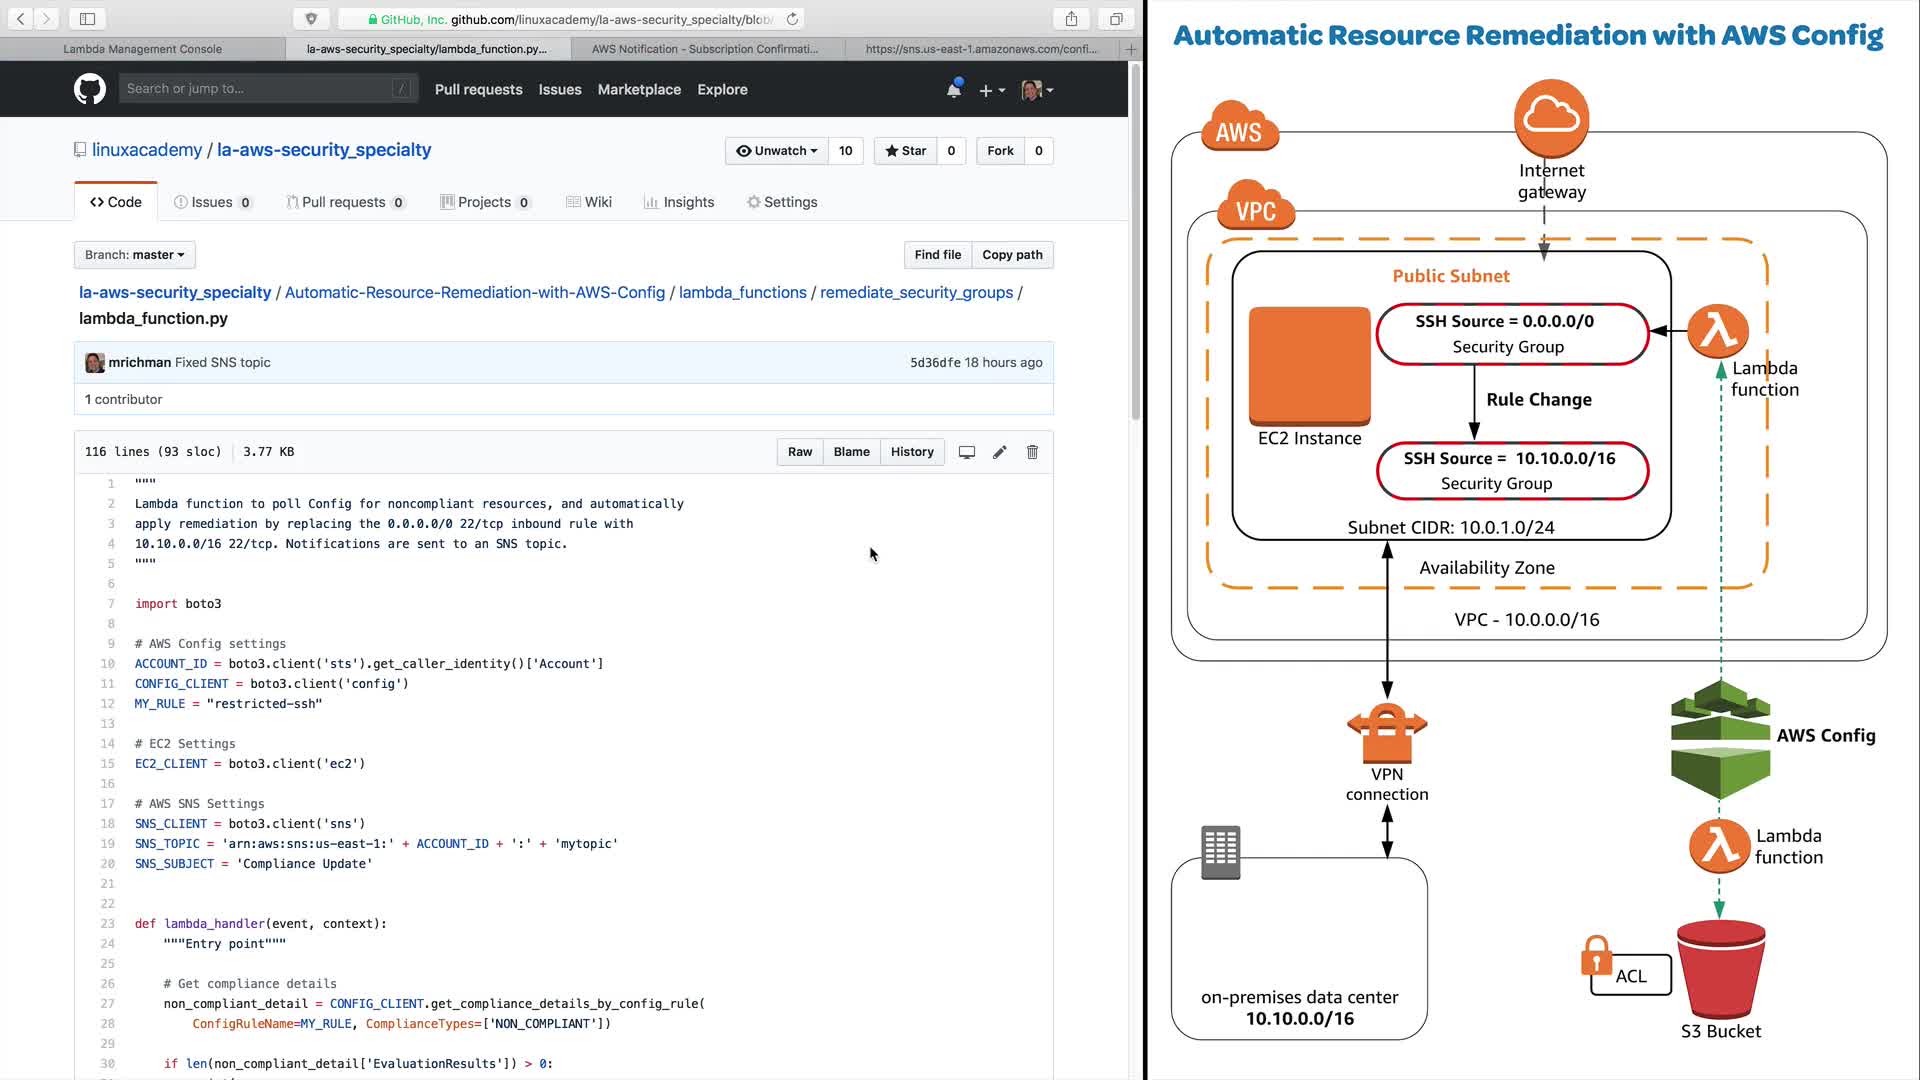Click the Raw button
This screenshot has width=1920, height=1080.
(x=799, y=452)
